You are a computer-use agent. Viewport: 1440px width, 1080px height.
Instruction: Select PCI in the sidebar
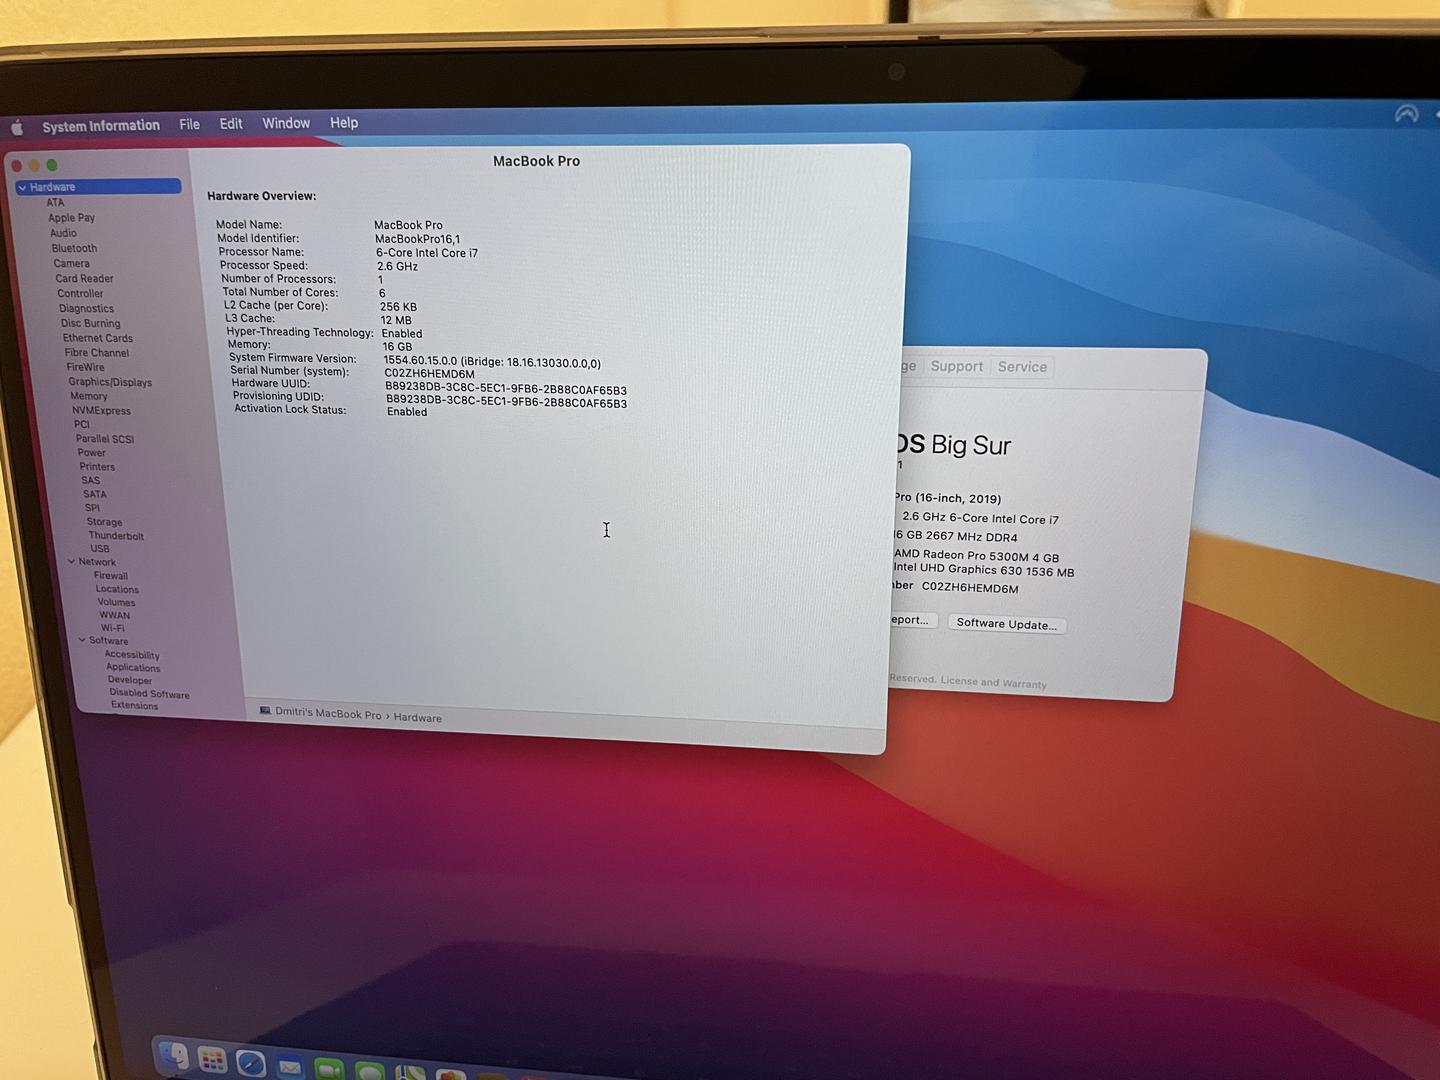click(x=82, y=424)
